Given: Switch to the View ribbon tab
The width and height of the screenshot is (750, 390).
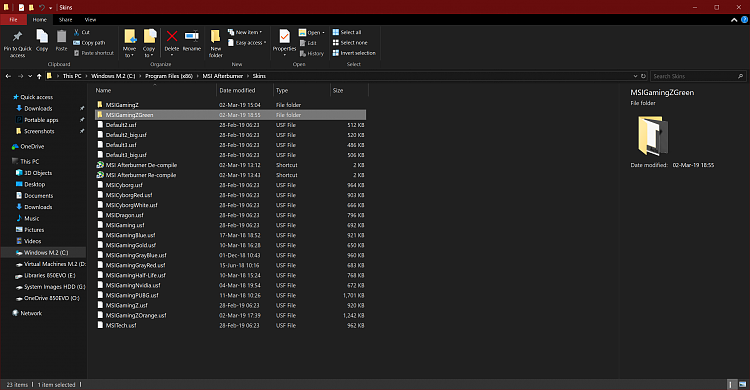Looking at the screenshot, I should click(x=90, y=20).
